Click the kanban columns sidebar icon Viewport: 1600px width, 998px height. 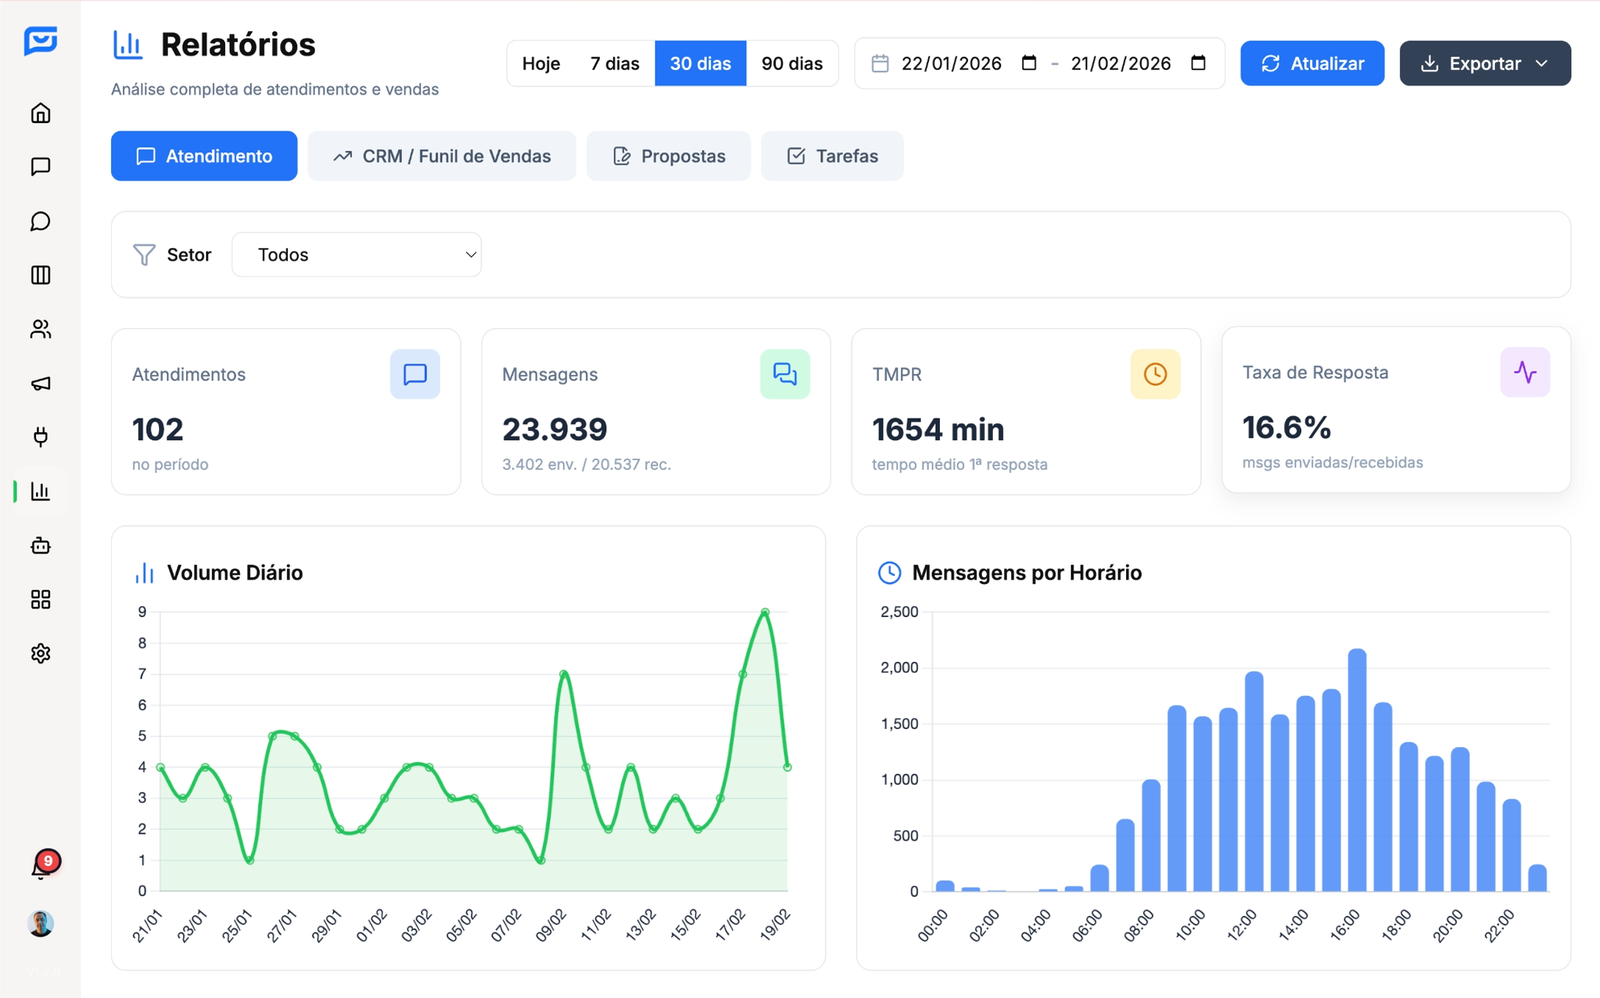(40, 275)
